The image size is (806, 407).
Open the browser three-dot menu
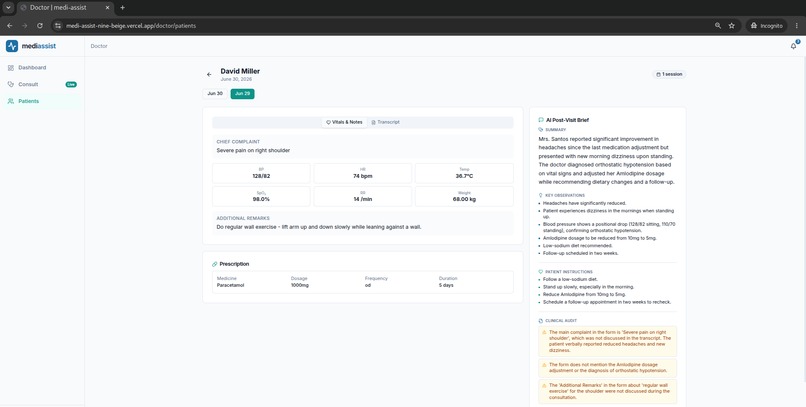[797, 26]
